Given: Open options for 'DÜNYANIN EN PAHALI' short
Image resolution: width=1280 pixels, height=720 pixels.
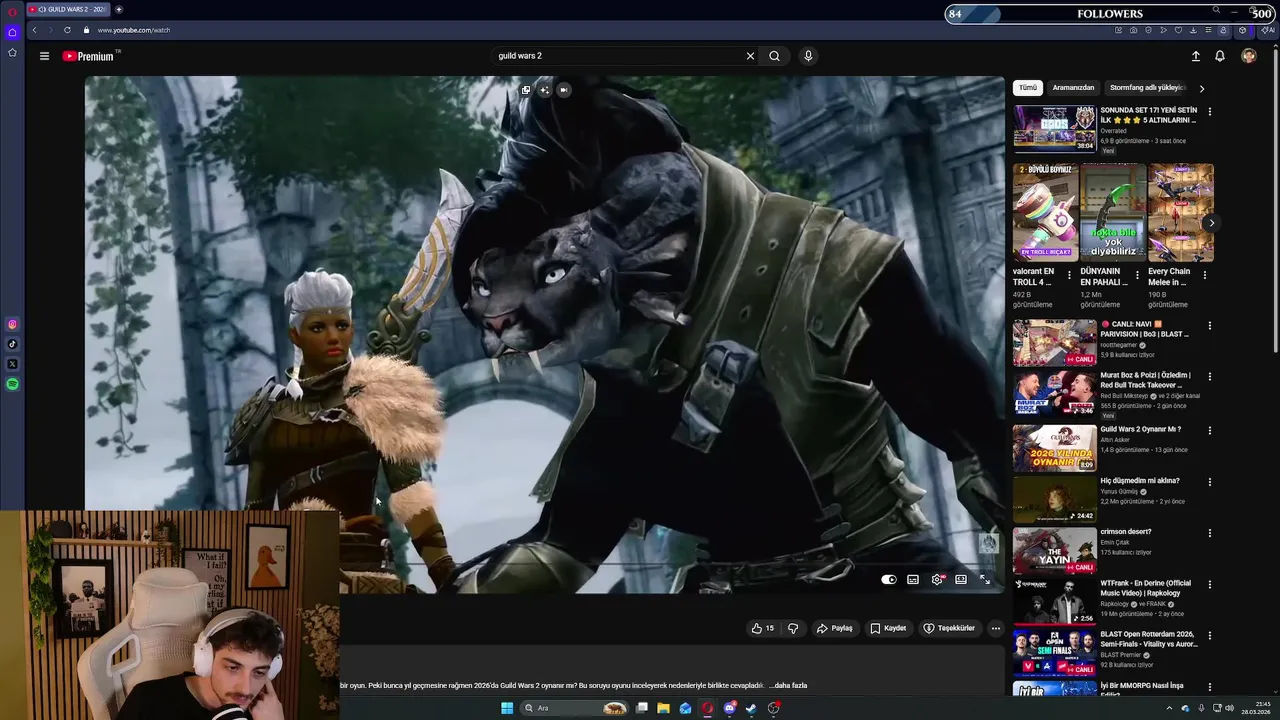Looking at the screenshot, I should [x=1137, y=274].
